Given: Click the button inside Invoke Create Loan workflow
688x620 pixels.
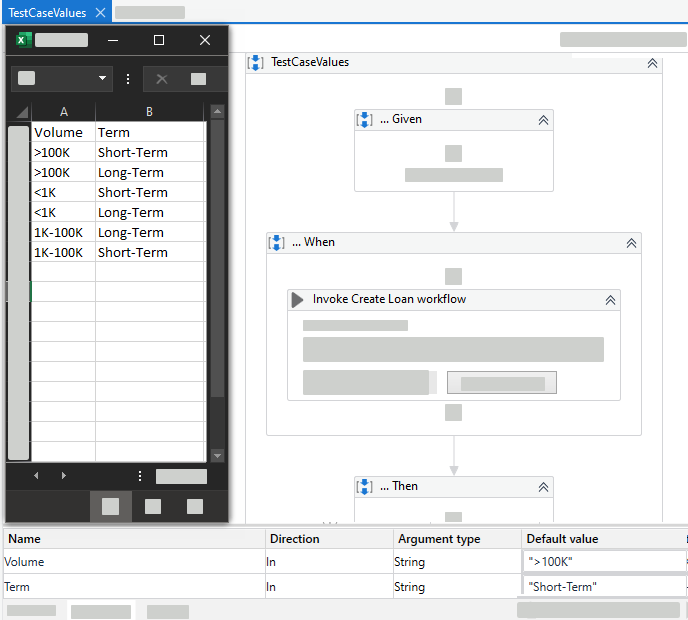Looking at the screenshot, I should (x=502, y=383).
